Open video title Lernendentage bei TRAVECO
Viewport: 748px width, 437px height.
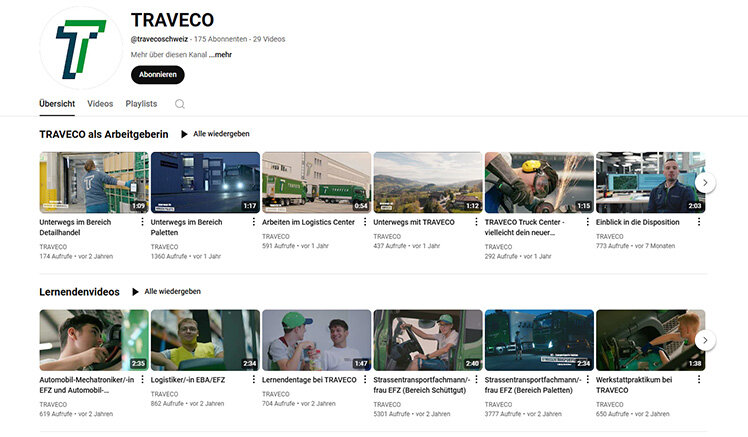tap(309, 380)
